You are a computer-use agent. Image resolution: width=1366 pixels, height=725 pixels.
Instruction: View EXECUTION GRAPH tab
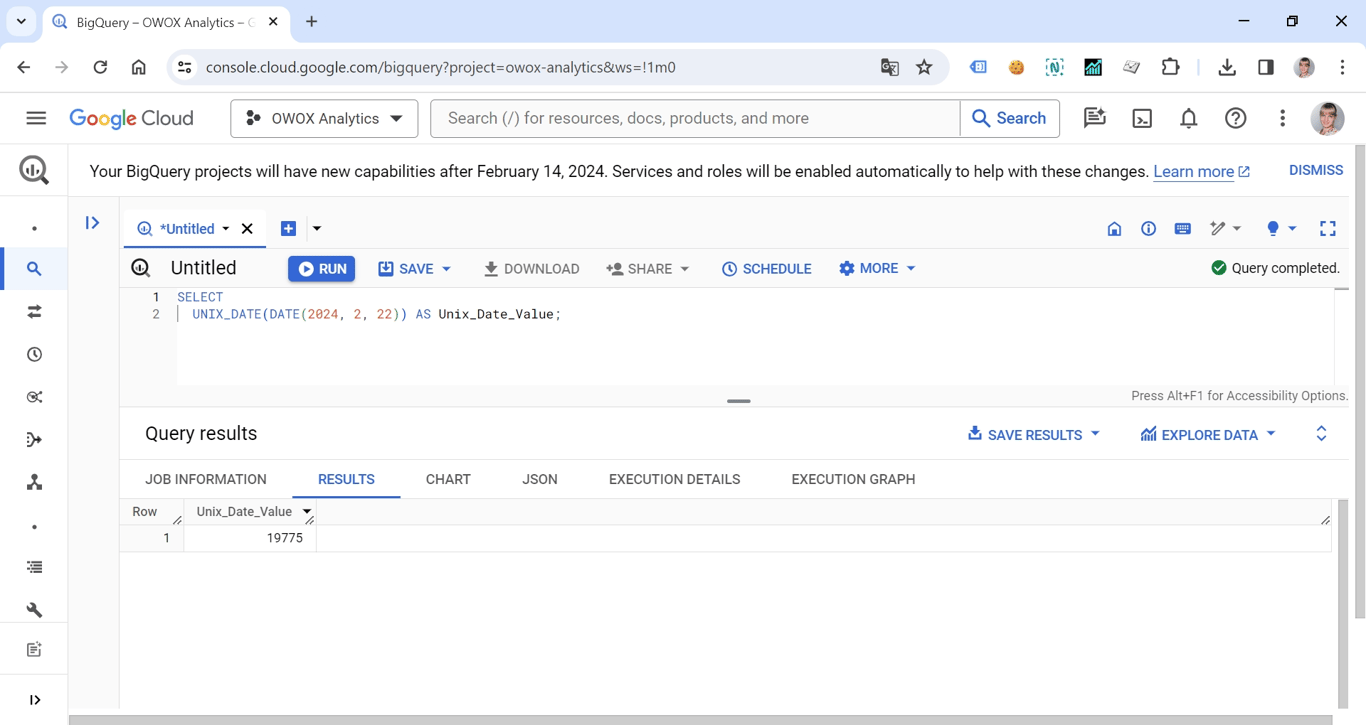(x=853, y=480)
